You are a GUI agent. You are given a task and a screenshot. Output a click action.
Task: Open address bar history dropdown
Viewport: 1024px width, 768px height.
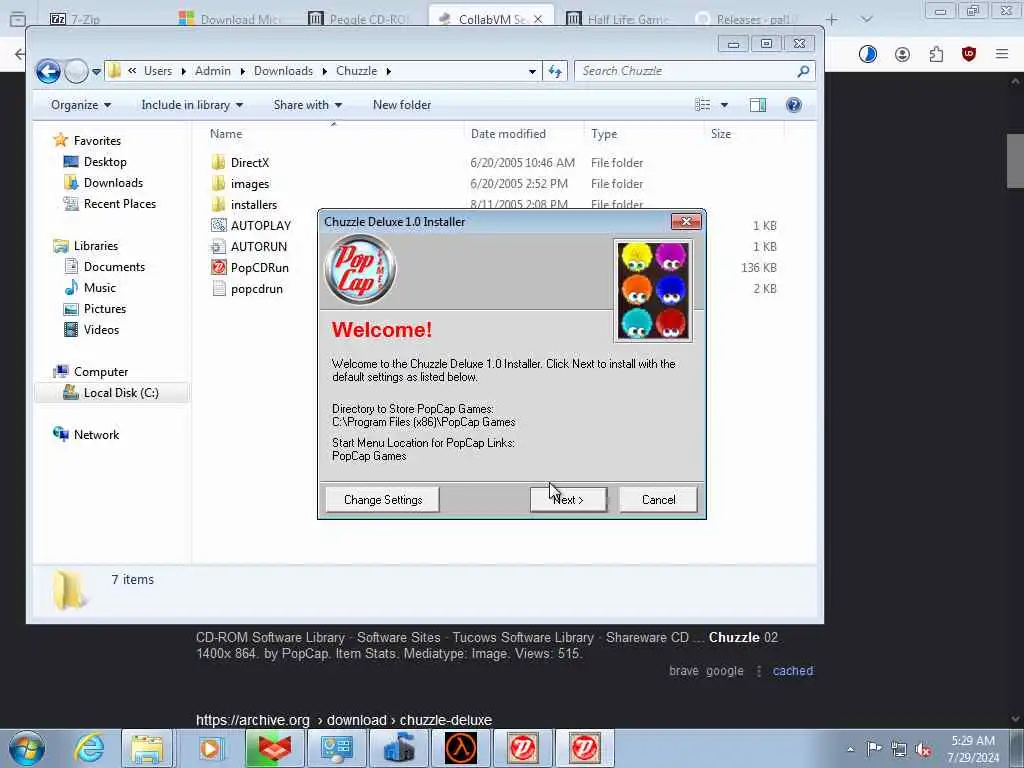pos(532,71)
